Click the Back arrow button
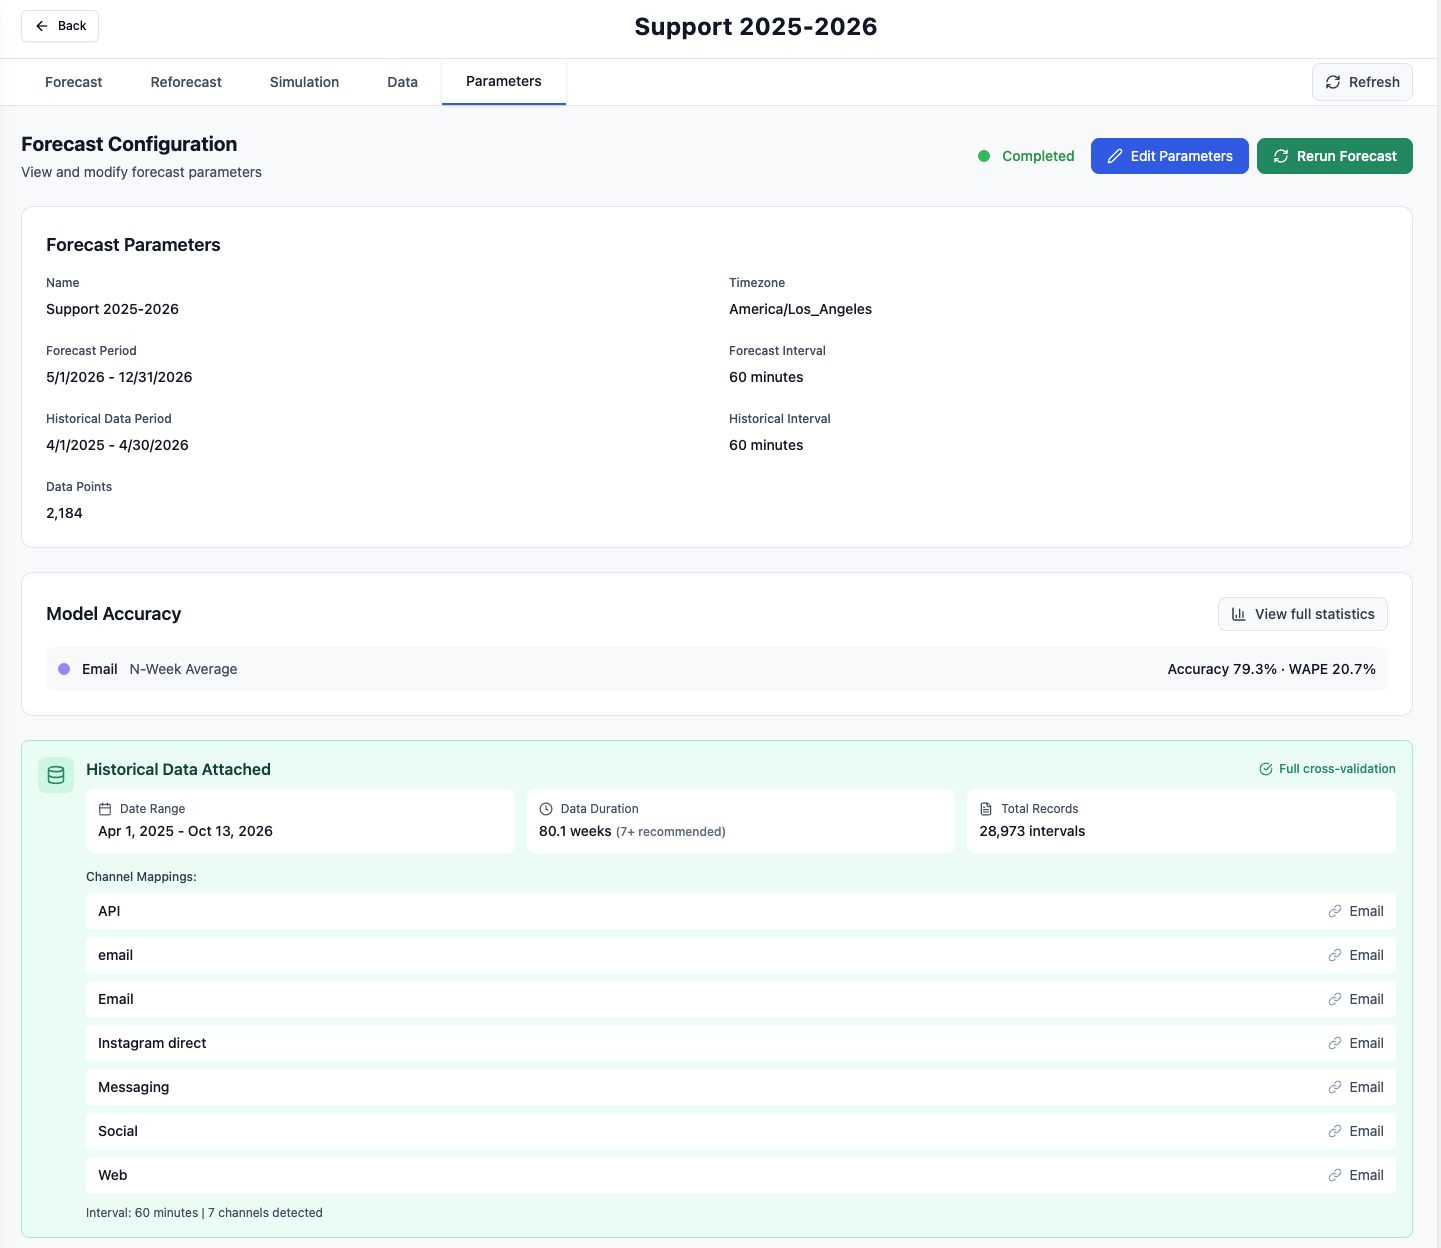The height and width of the screenshot is (1248, 1441). (x=60, y=26)
